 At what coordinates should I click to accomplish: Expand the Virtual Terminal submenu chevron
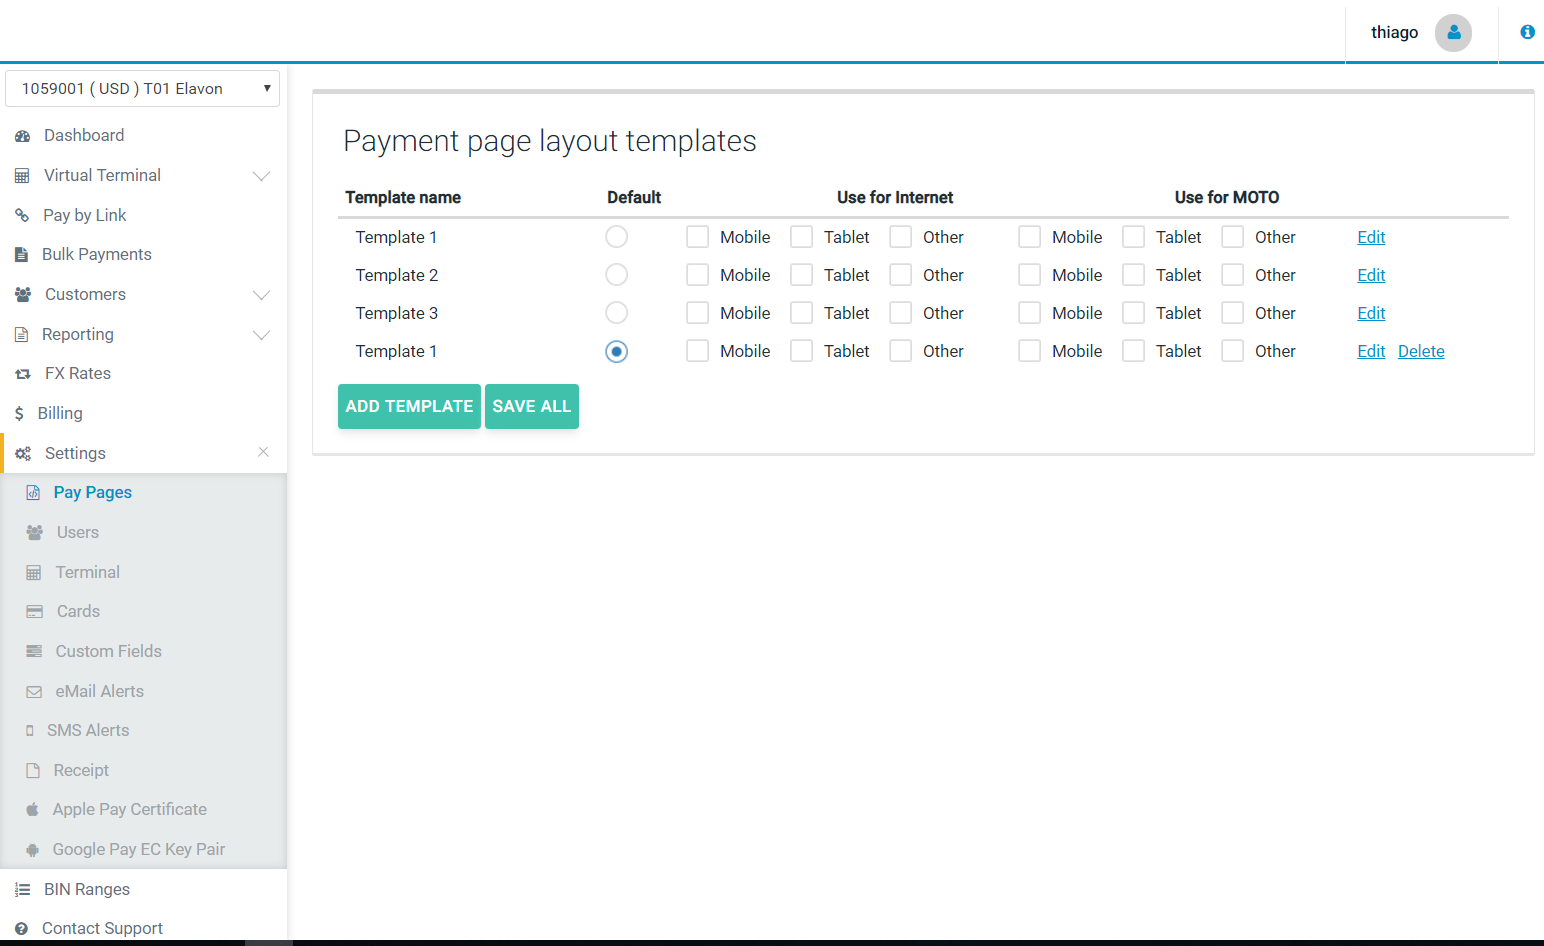click(261, 176)
